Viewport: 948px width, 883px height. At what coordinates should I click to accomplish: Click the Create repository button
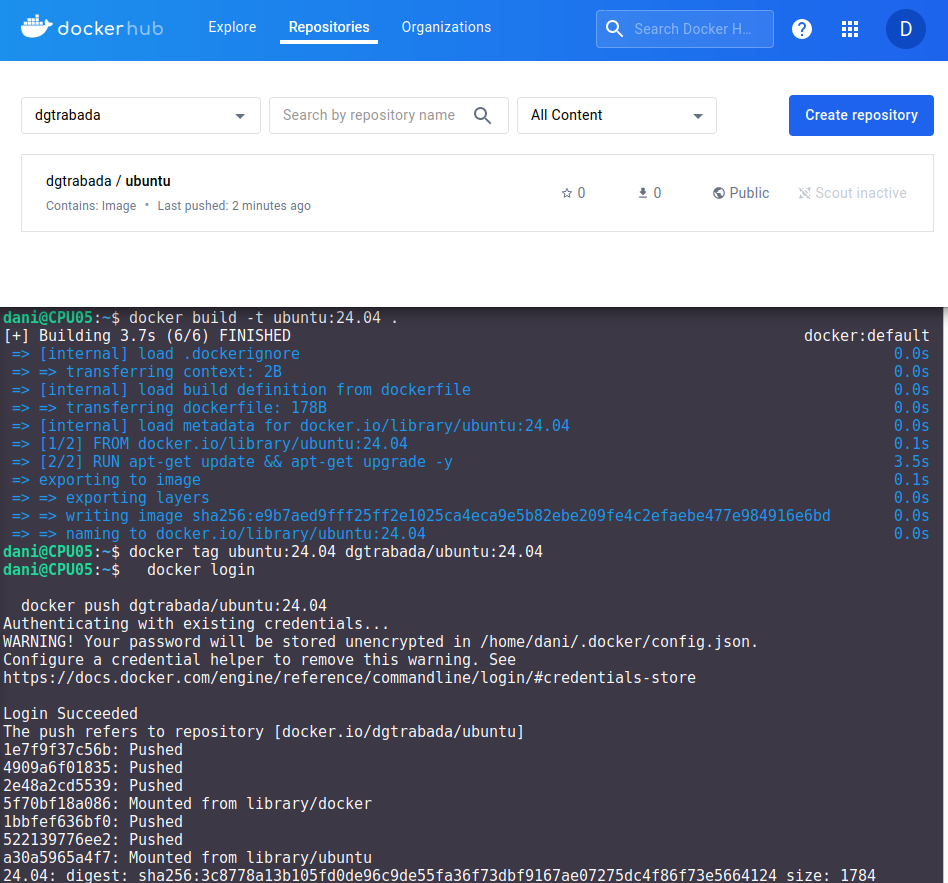coord(860,115)
